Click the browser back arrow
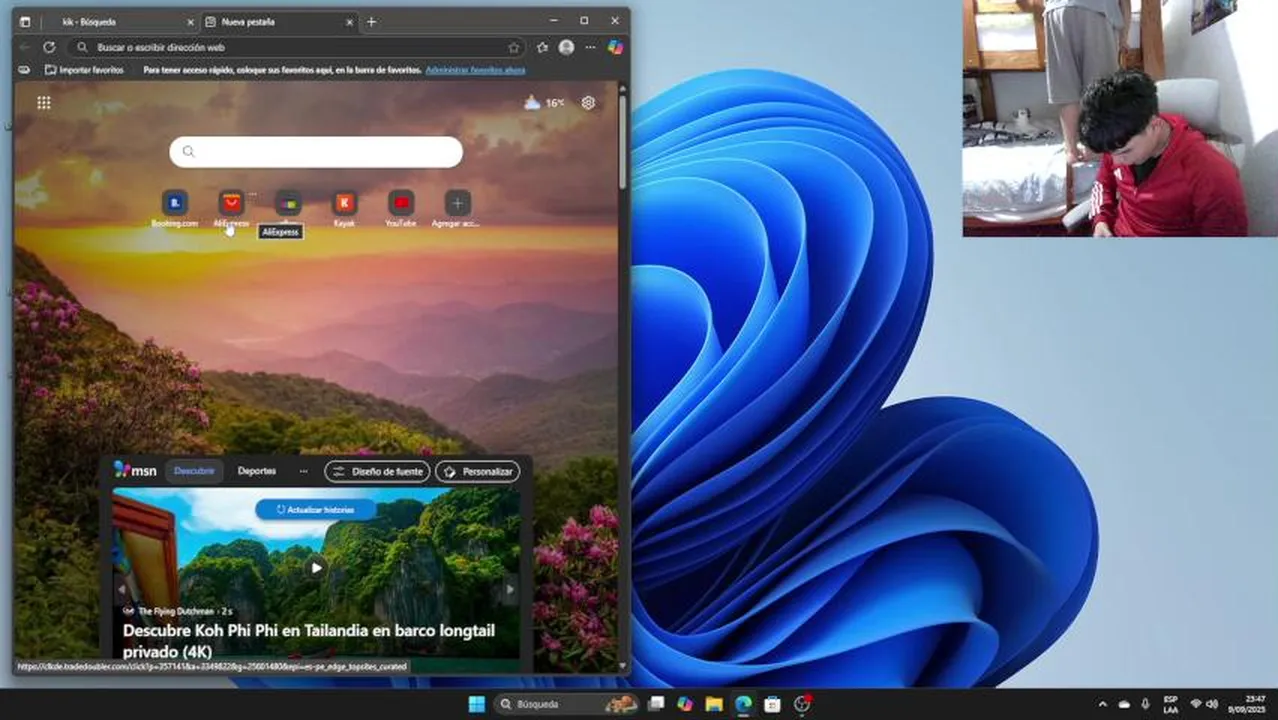 25,47
